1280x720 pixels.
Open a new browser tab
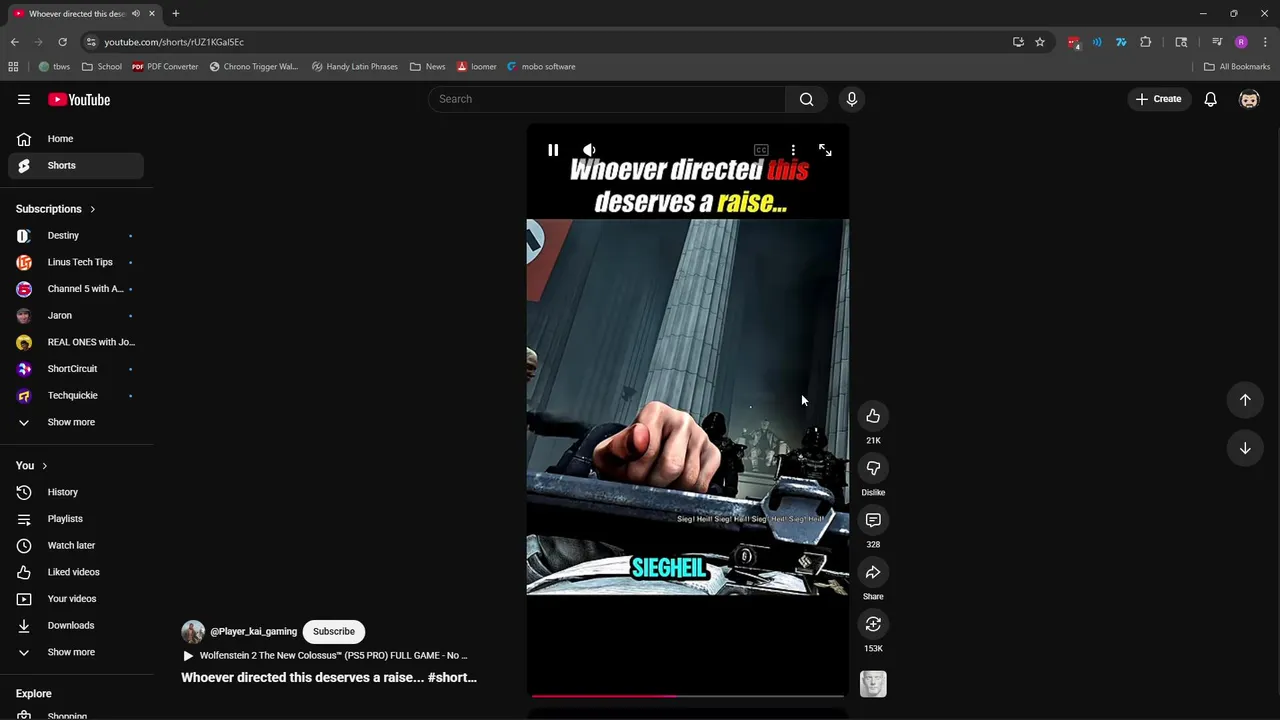tap(175, 14)
